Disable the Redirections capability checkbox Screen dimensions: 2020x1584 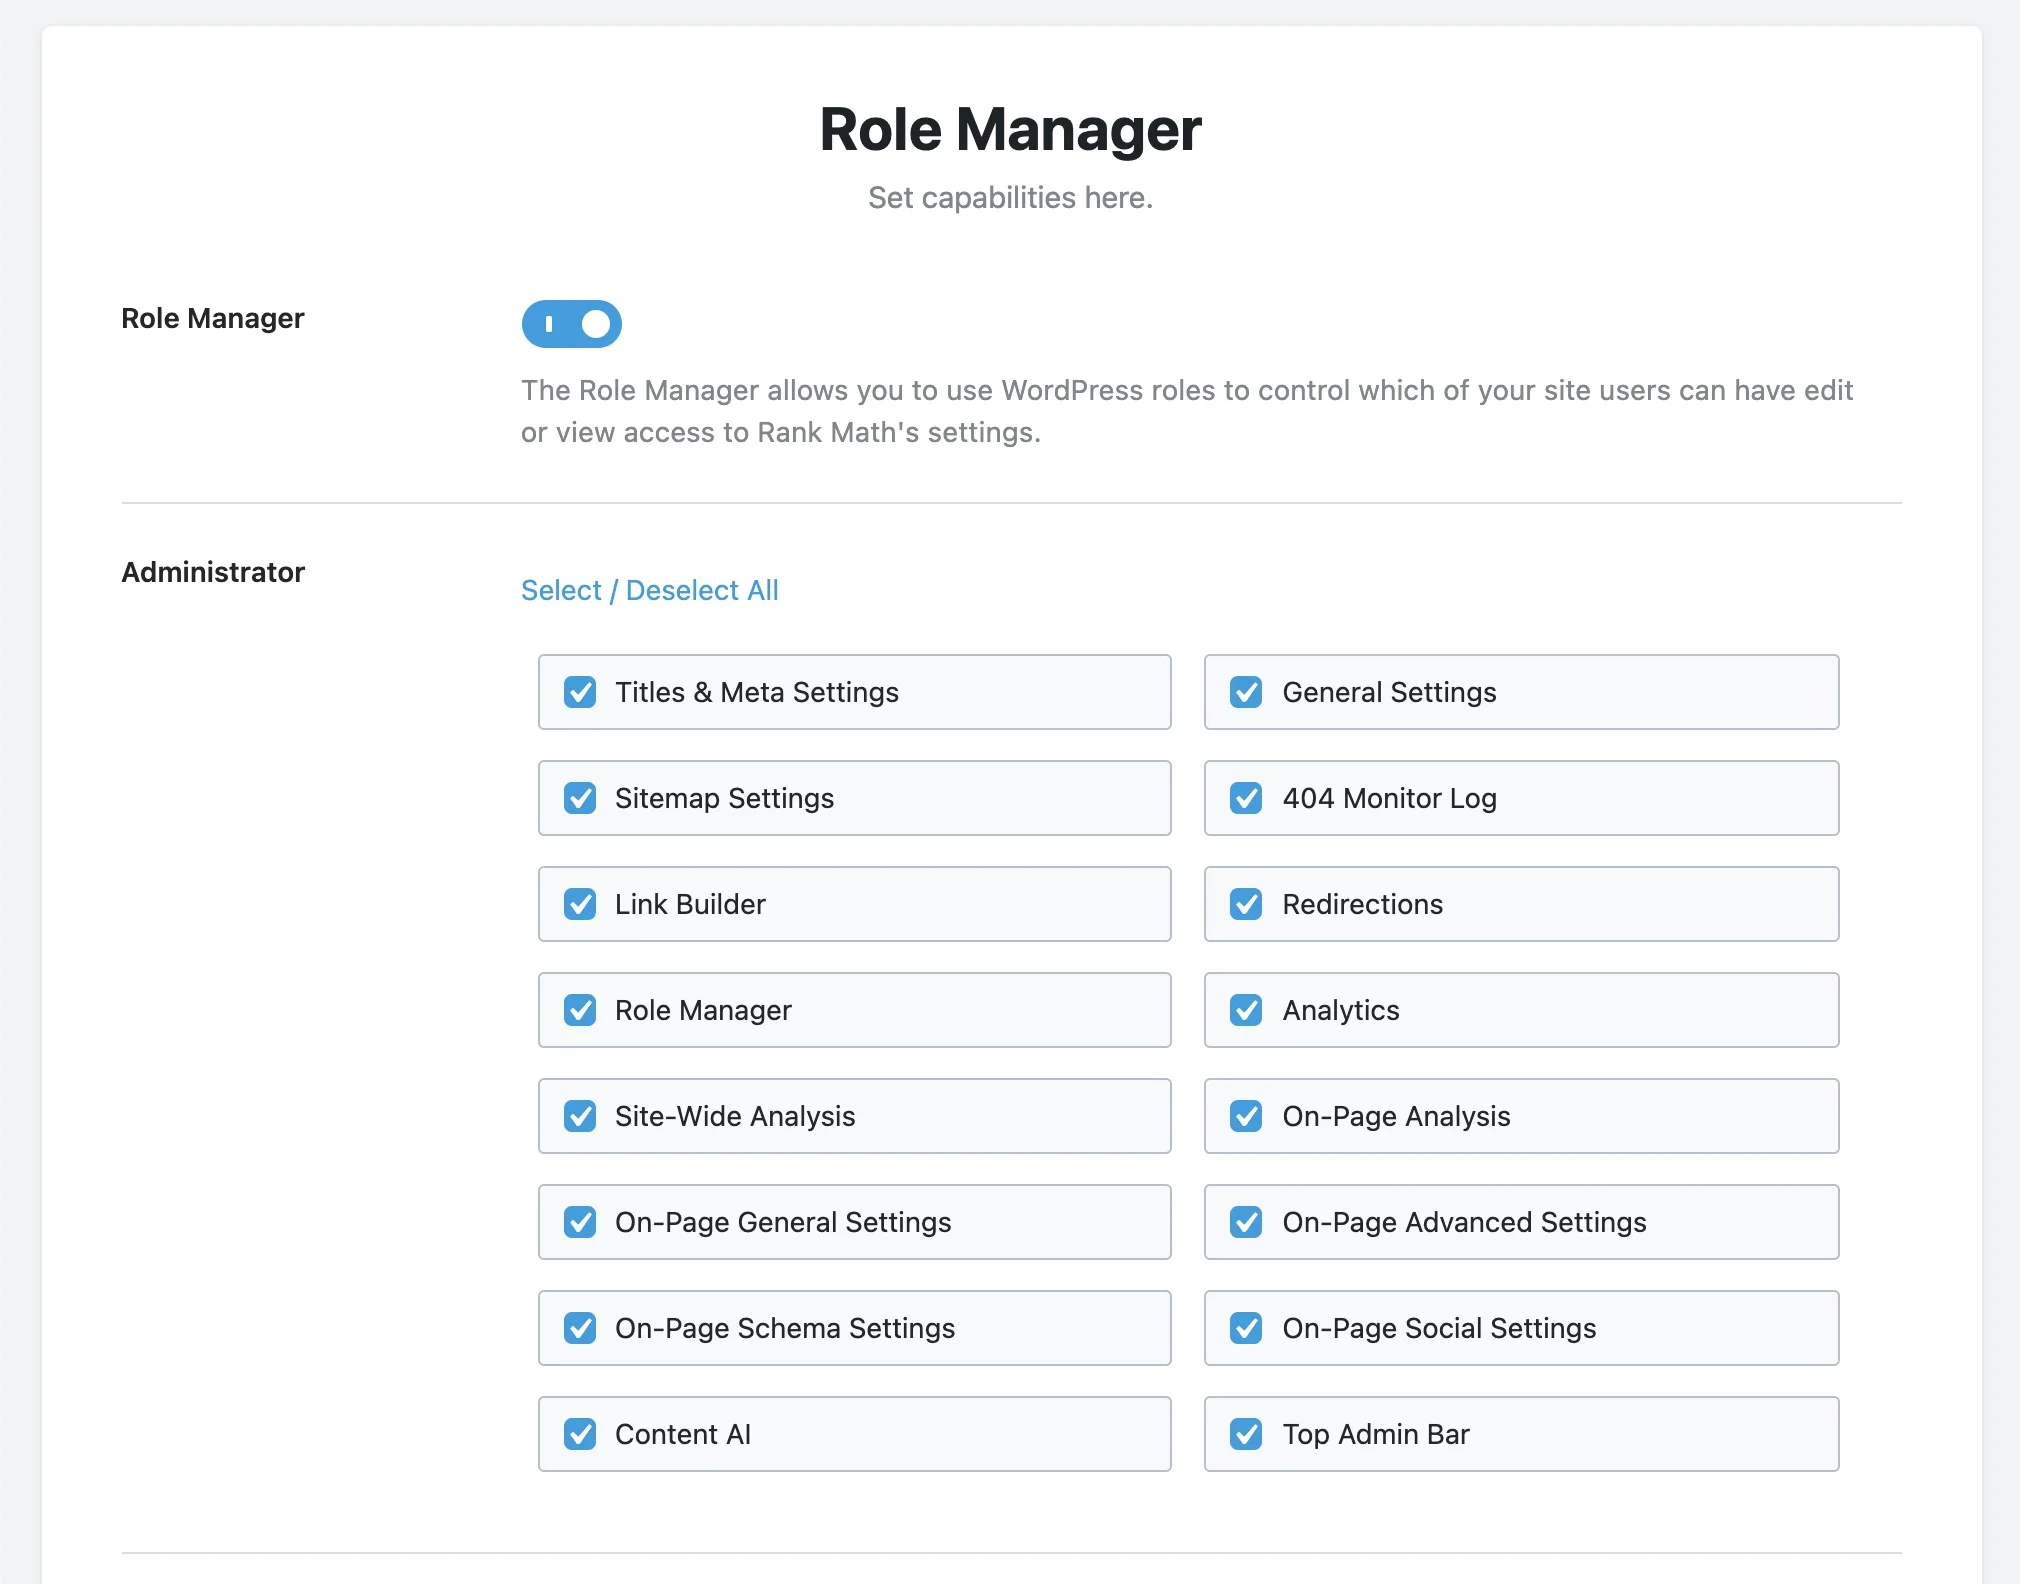tap(1246, 904)
